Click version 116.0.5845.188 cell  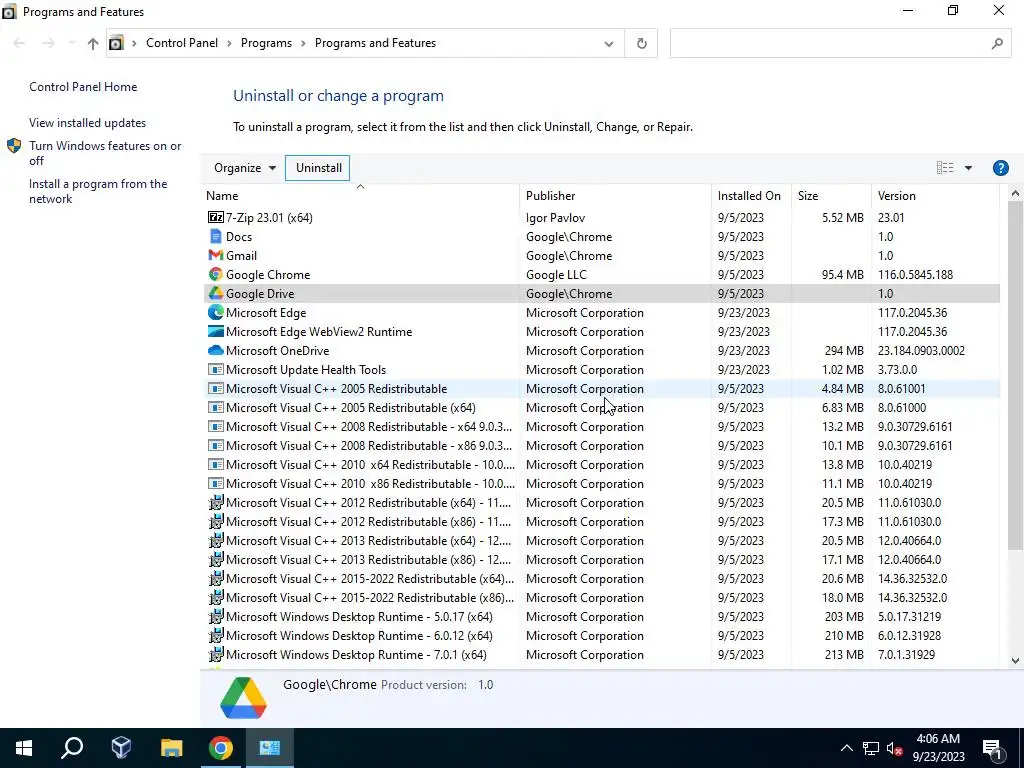pyautogui.click(x=915, y=274)
